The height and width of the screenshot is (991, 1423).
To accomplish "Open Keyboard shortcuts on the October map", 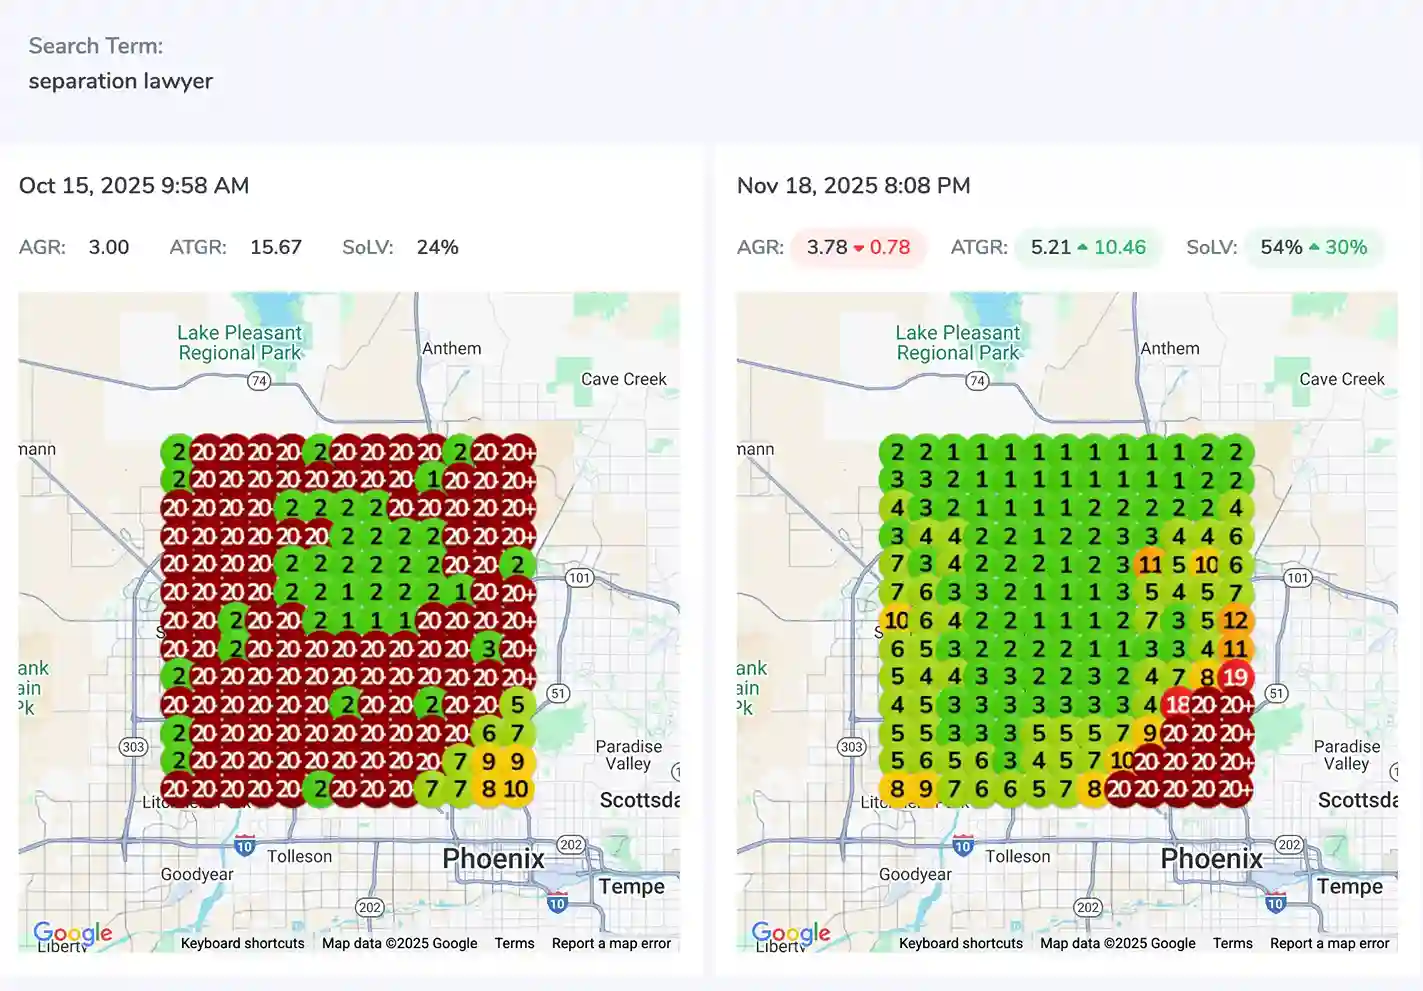I will click(241, 943).
